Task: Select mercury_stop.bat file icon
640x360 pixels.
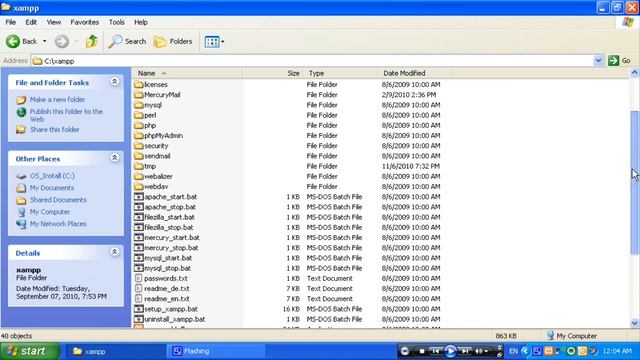Action: click(x=139, y=248)
